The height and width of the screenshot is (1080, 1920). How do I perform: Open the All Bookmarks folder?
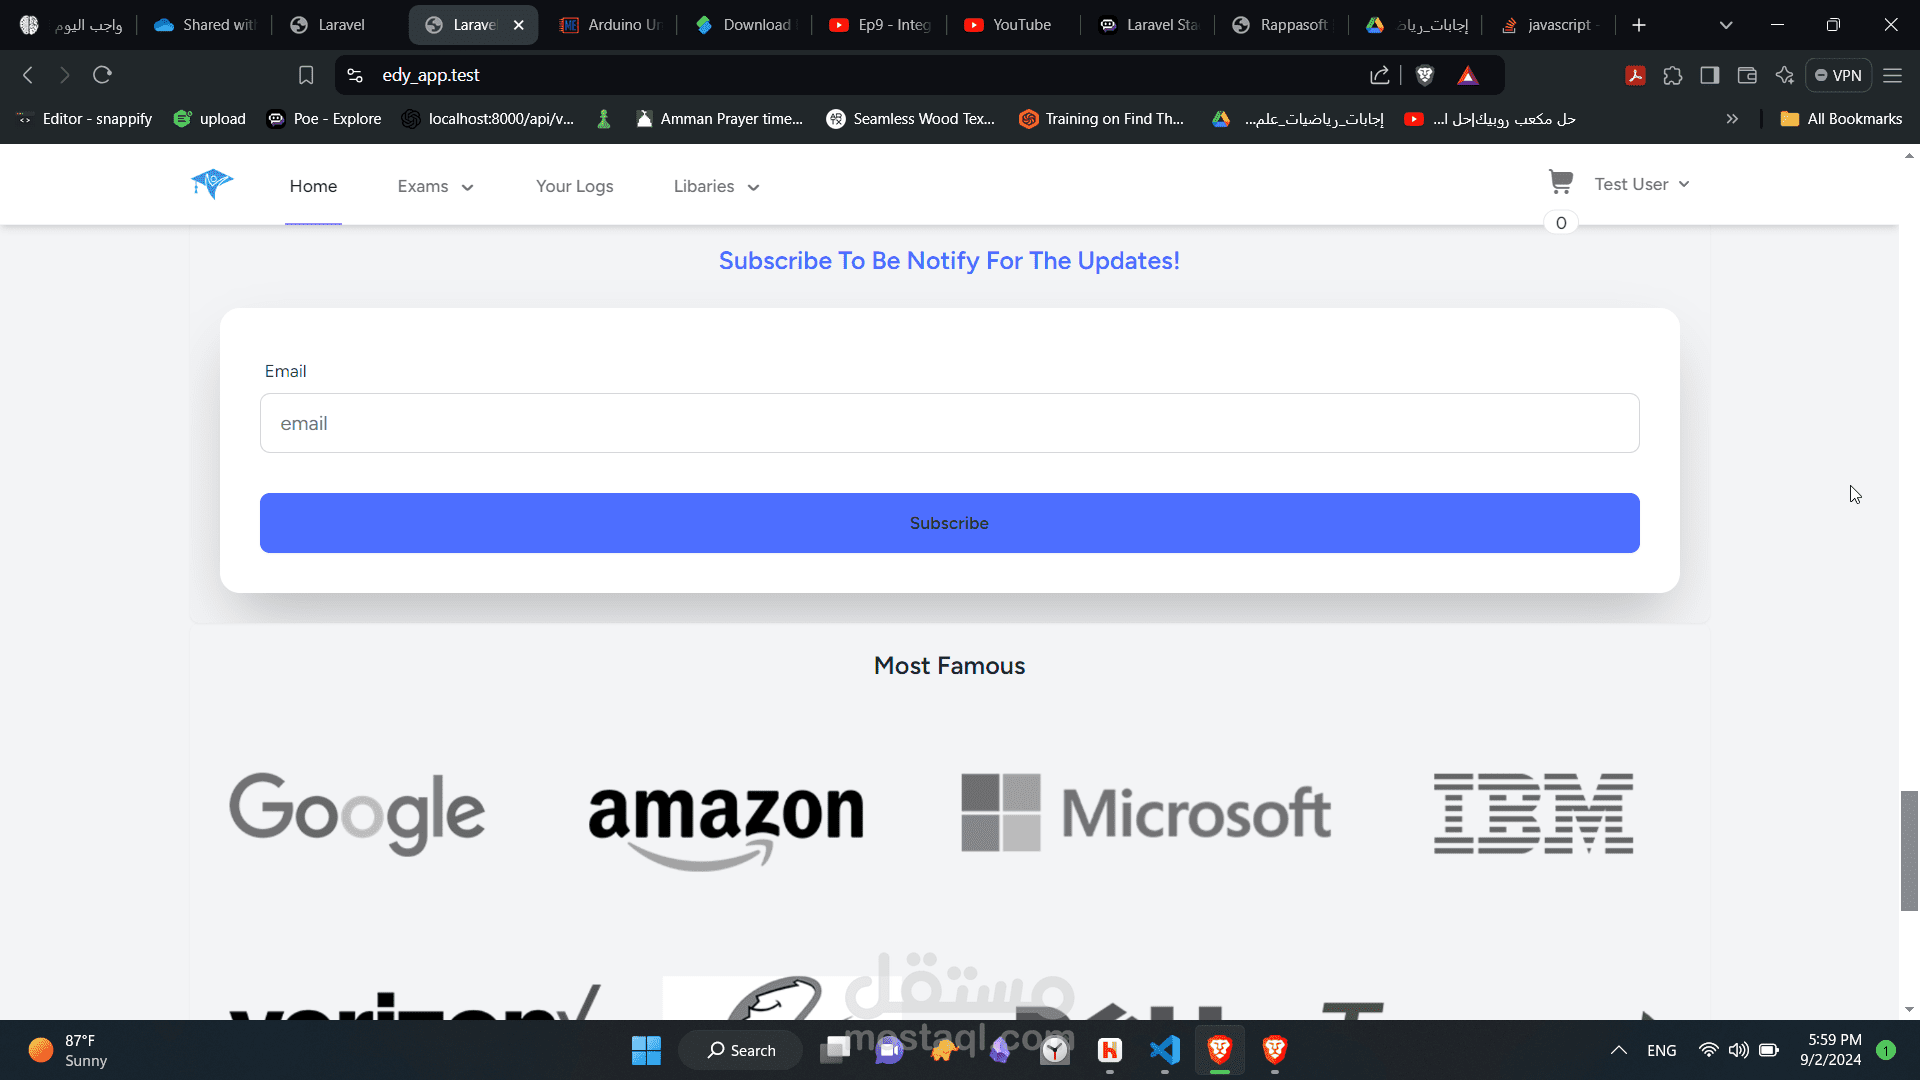point(1841,119)
